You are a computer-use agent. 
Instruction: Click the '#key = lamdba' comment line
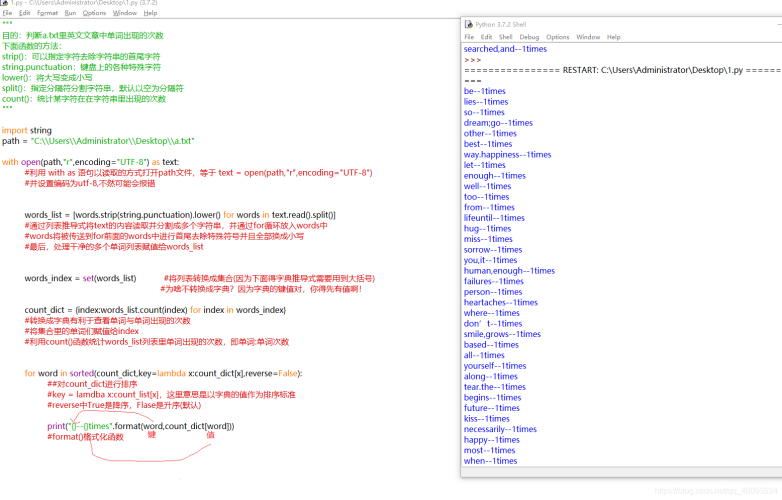pos(171,395)
